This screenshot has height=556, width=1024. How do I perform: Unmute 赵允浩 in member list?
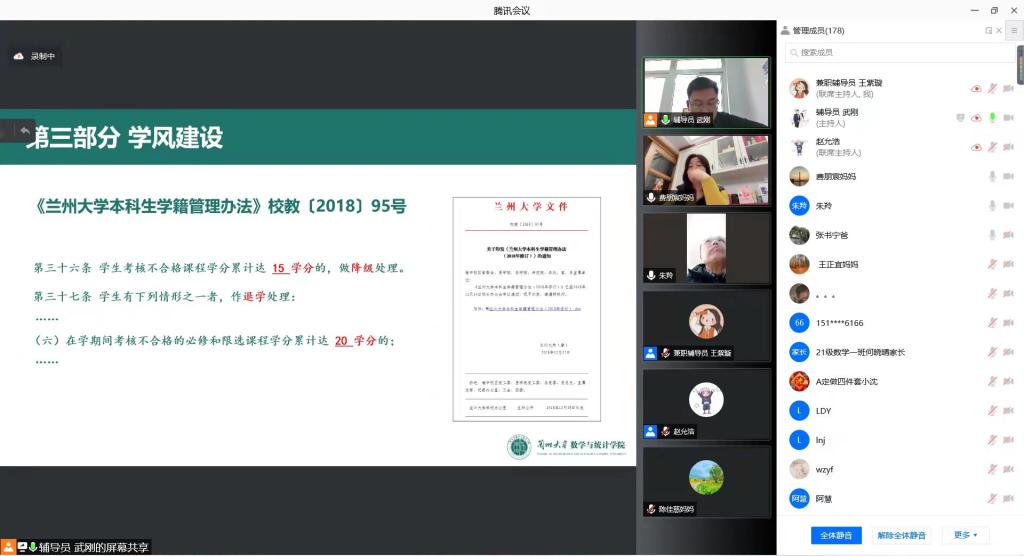[x=992, y=147]
